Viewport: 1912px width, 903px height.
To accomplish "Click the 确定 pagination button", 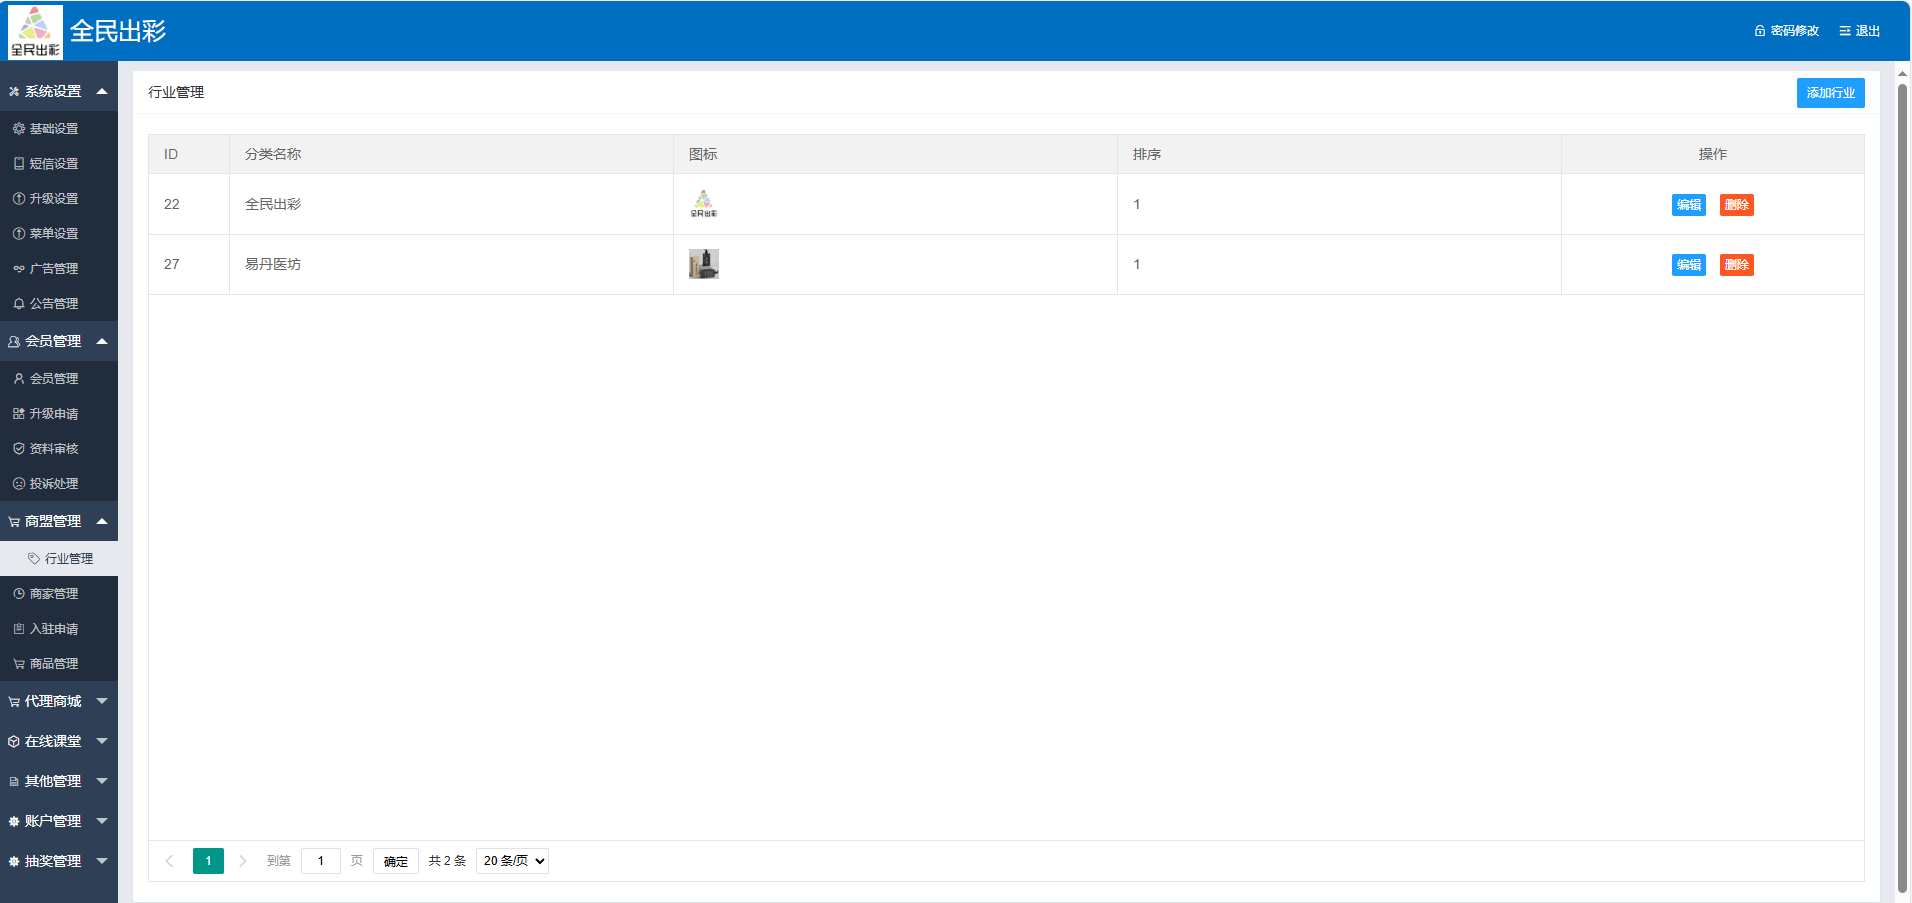I will point(396,861).
